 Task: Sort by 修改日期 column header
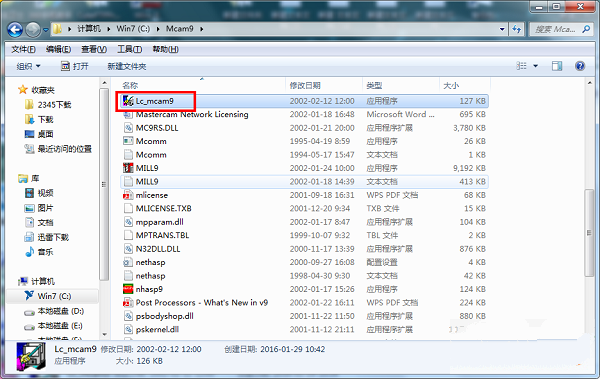(305, 85)
